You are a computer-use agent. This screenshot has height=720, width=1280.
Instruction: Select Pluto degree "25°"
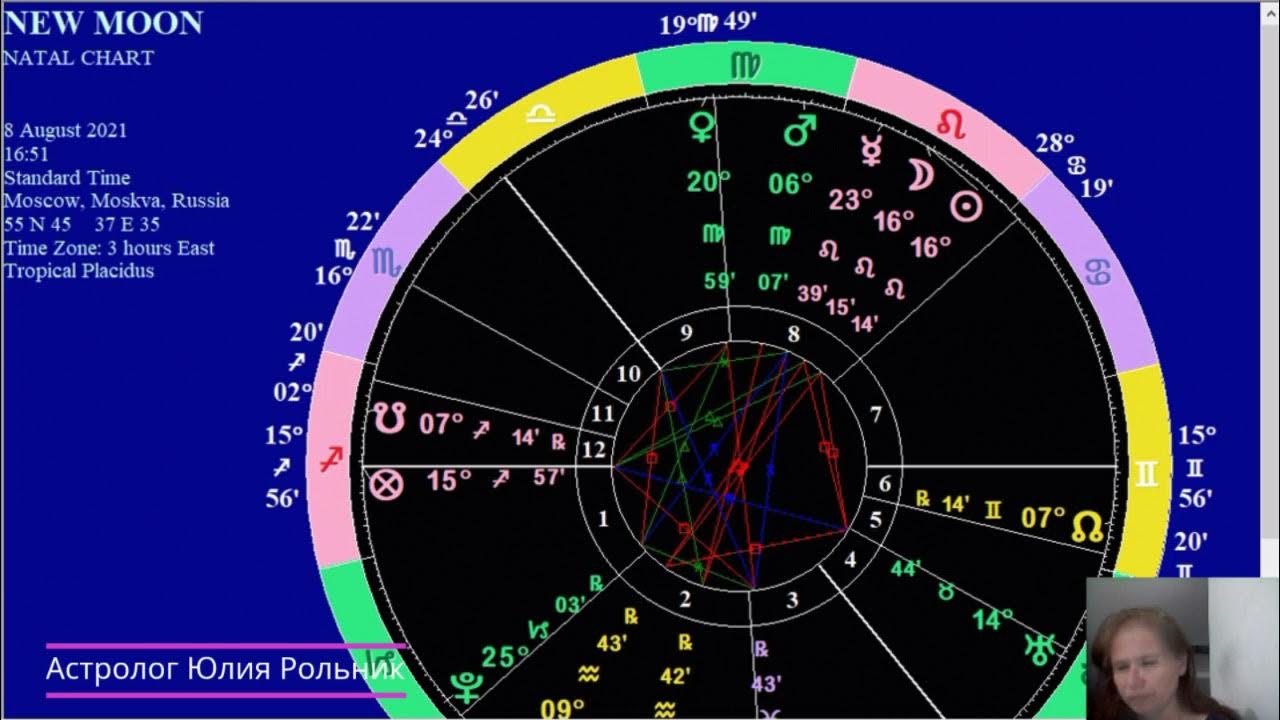tap(506, 657)
